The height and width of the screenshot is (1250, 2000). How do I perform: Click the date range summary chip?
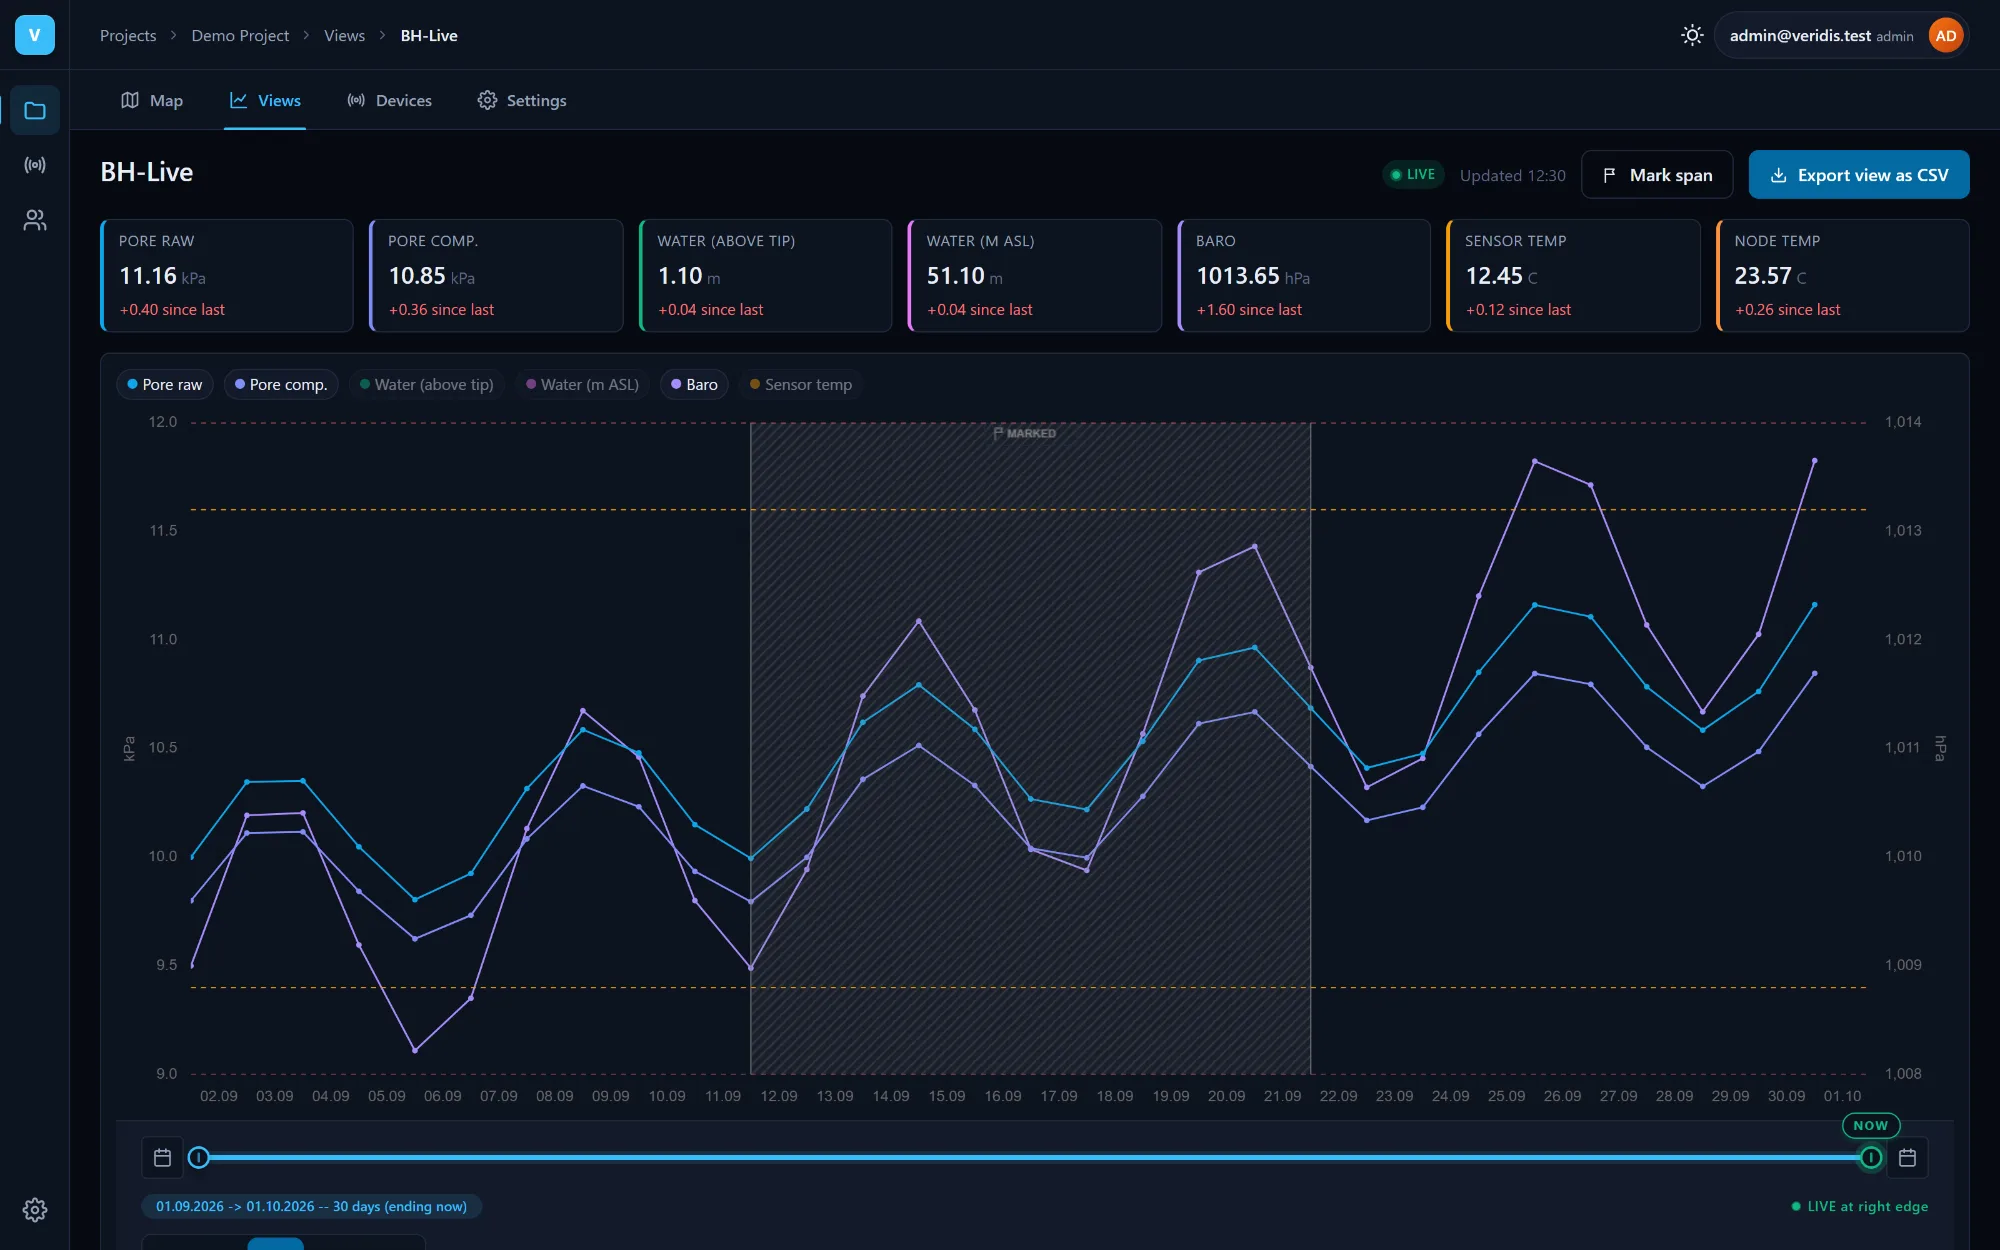311,1206
